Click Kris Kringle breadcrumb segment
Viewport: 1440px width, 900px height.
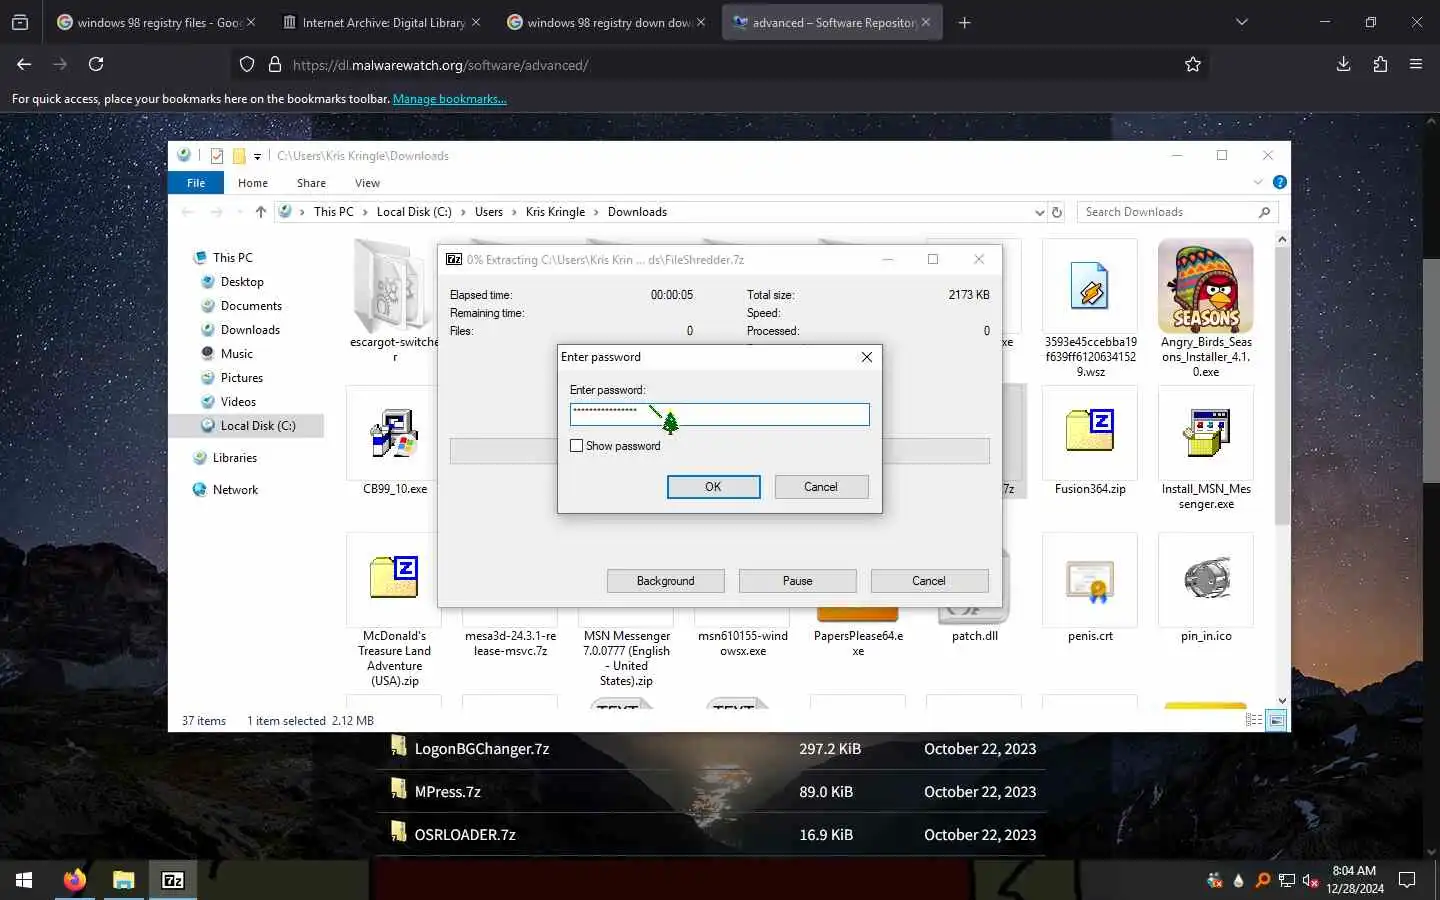point(555,212)
